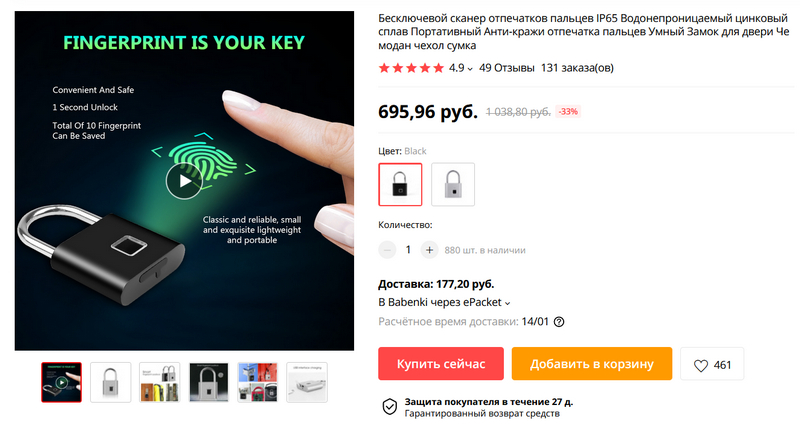View the USB charging thumbnail image
The height and width of the screenshot is (433, 800).
307,381
